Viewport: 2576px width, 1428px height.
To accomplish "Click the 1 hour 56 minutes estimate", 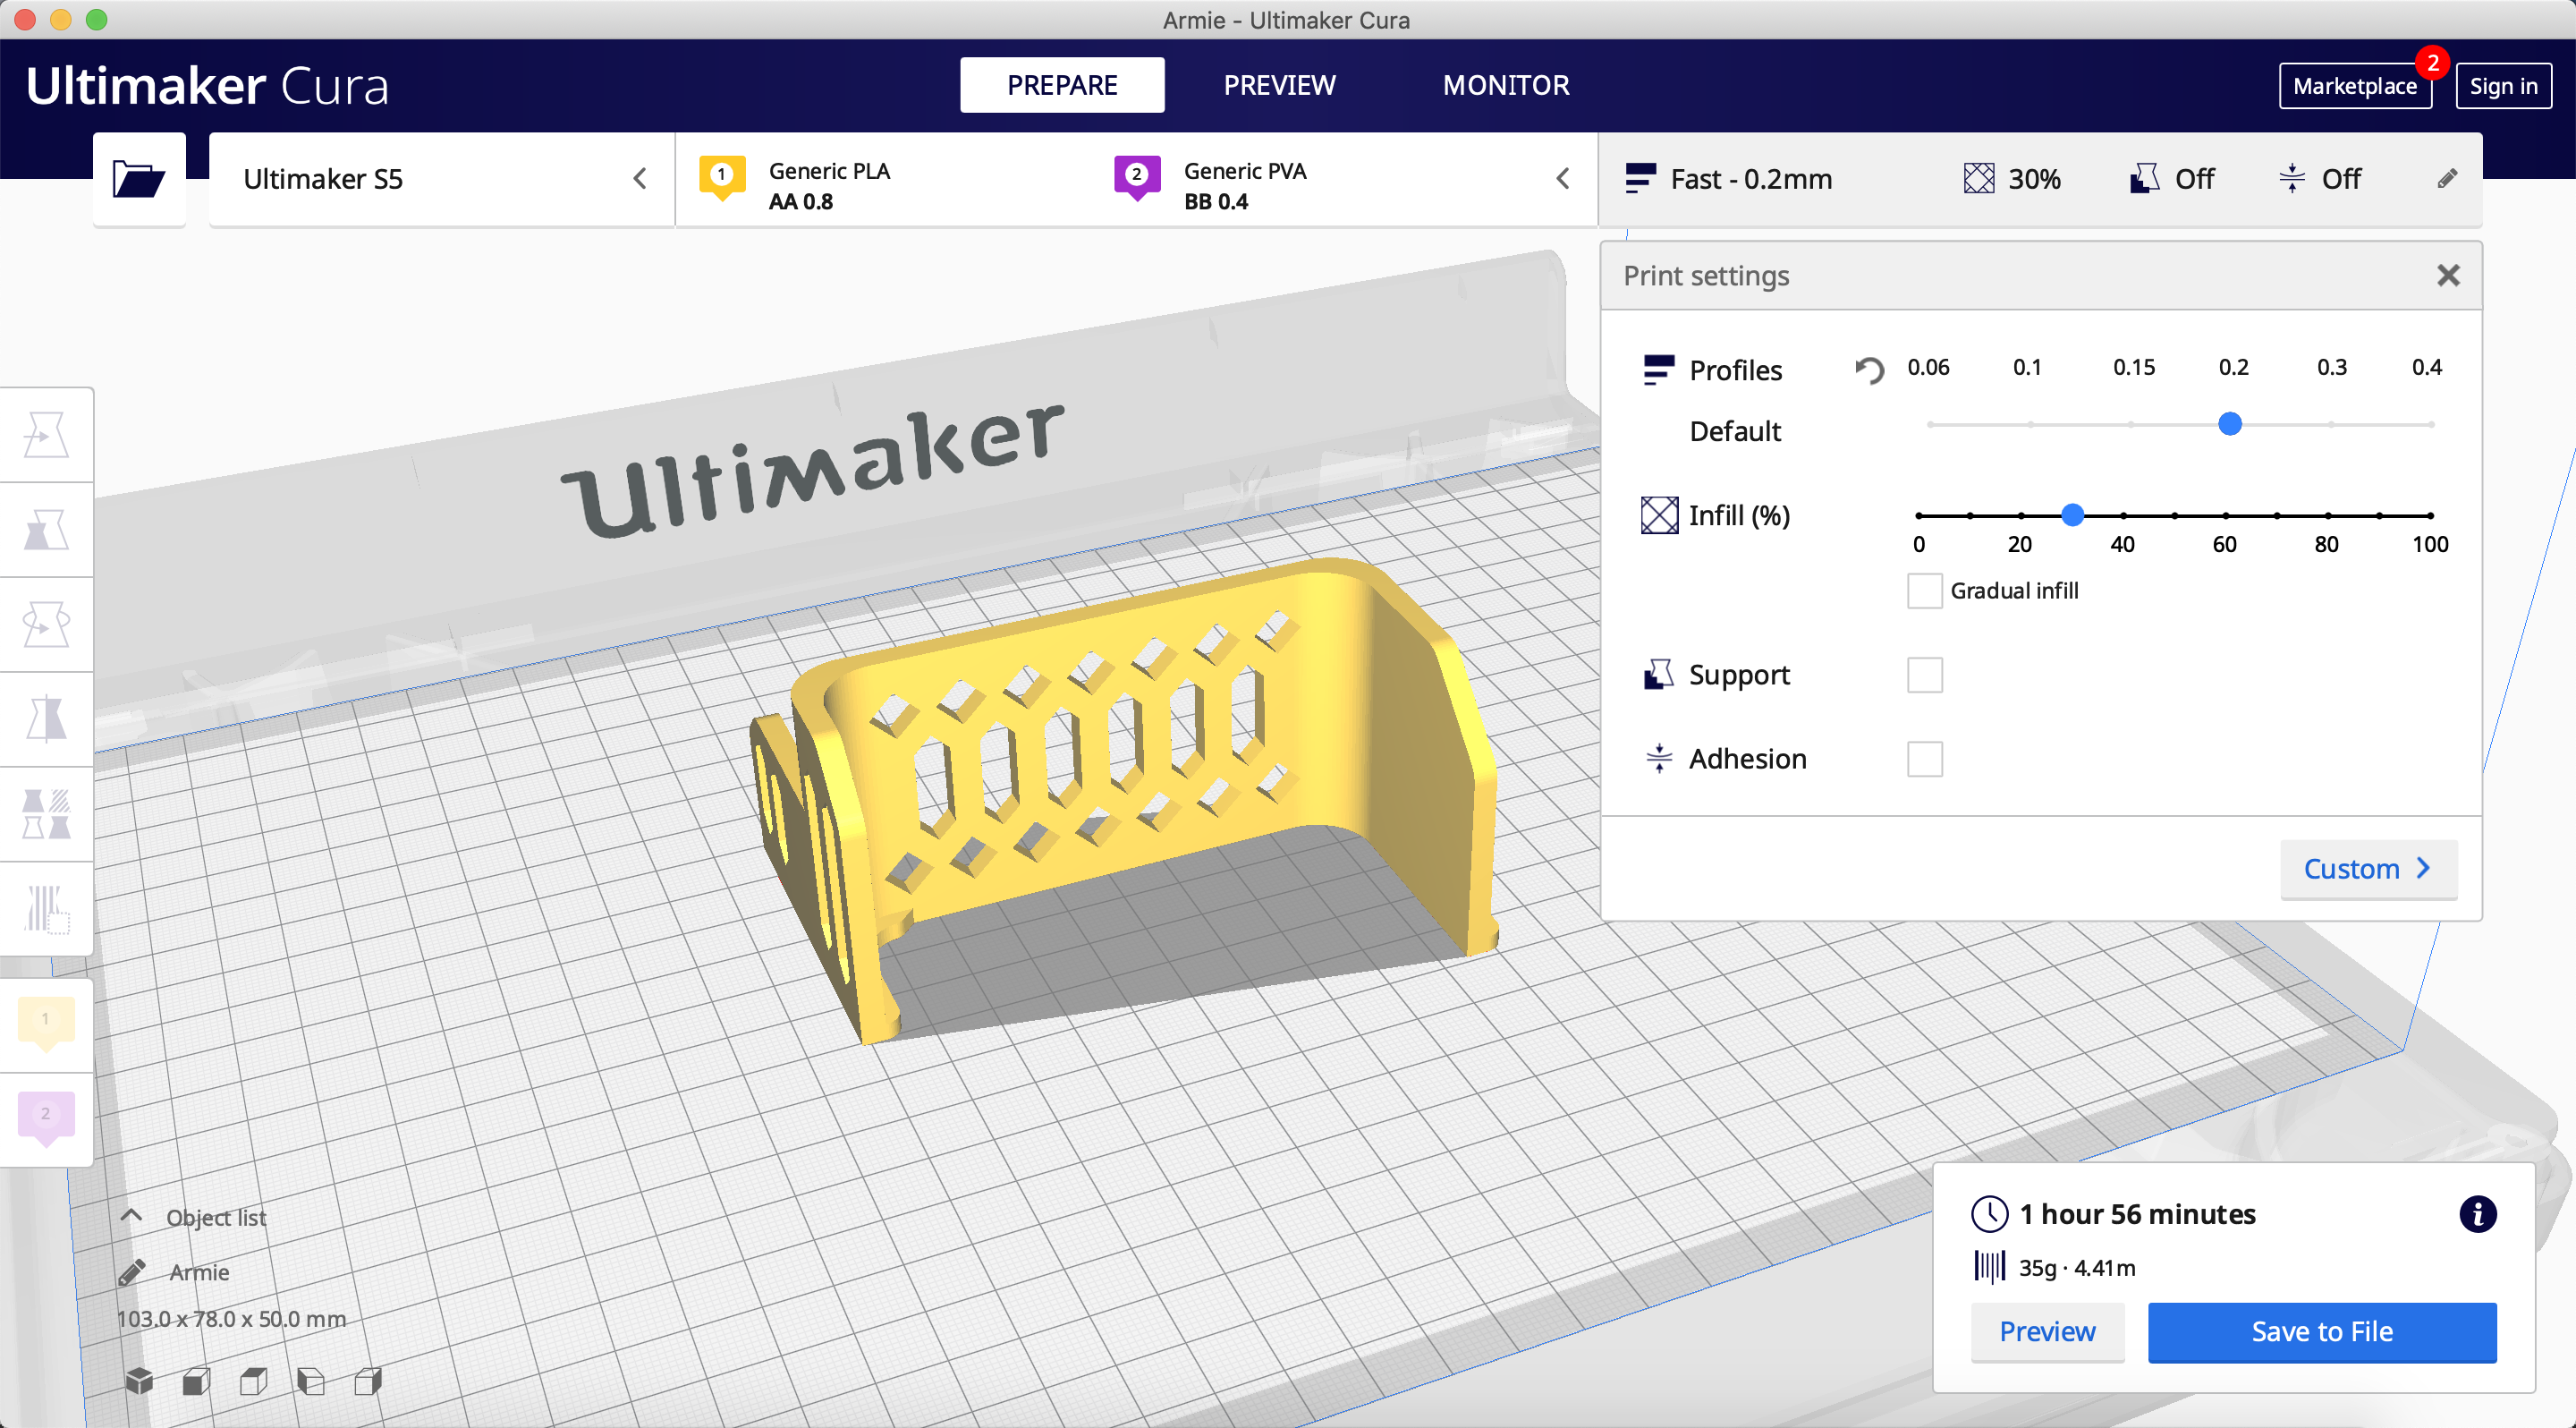I will 2137,1214.
